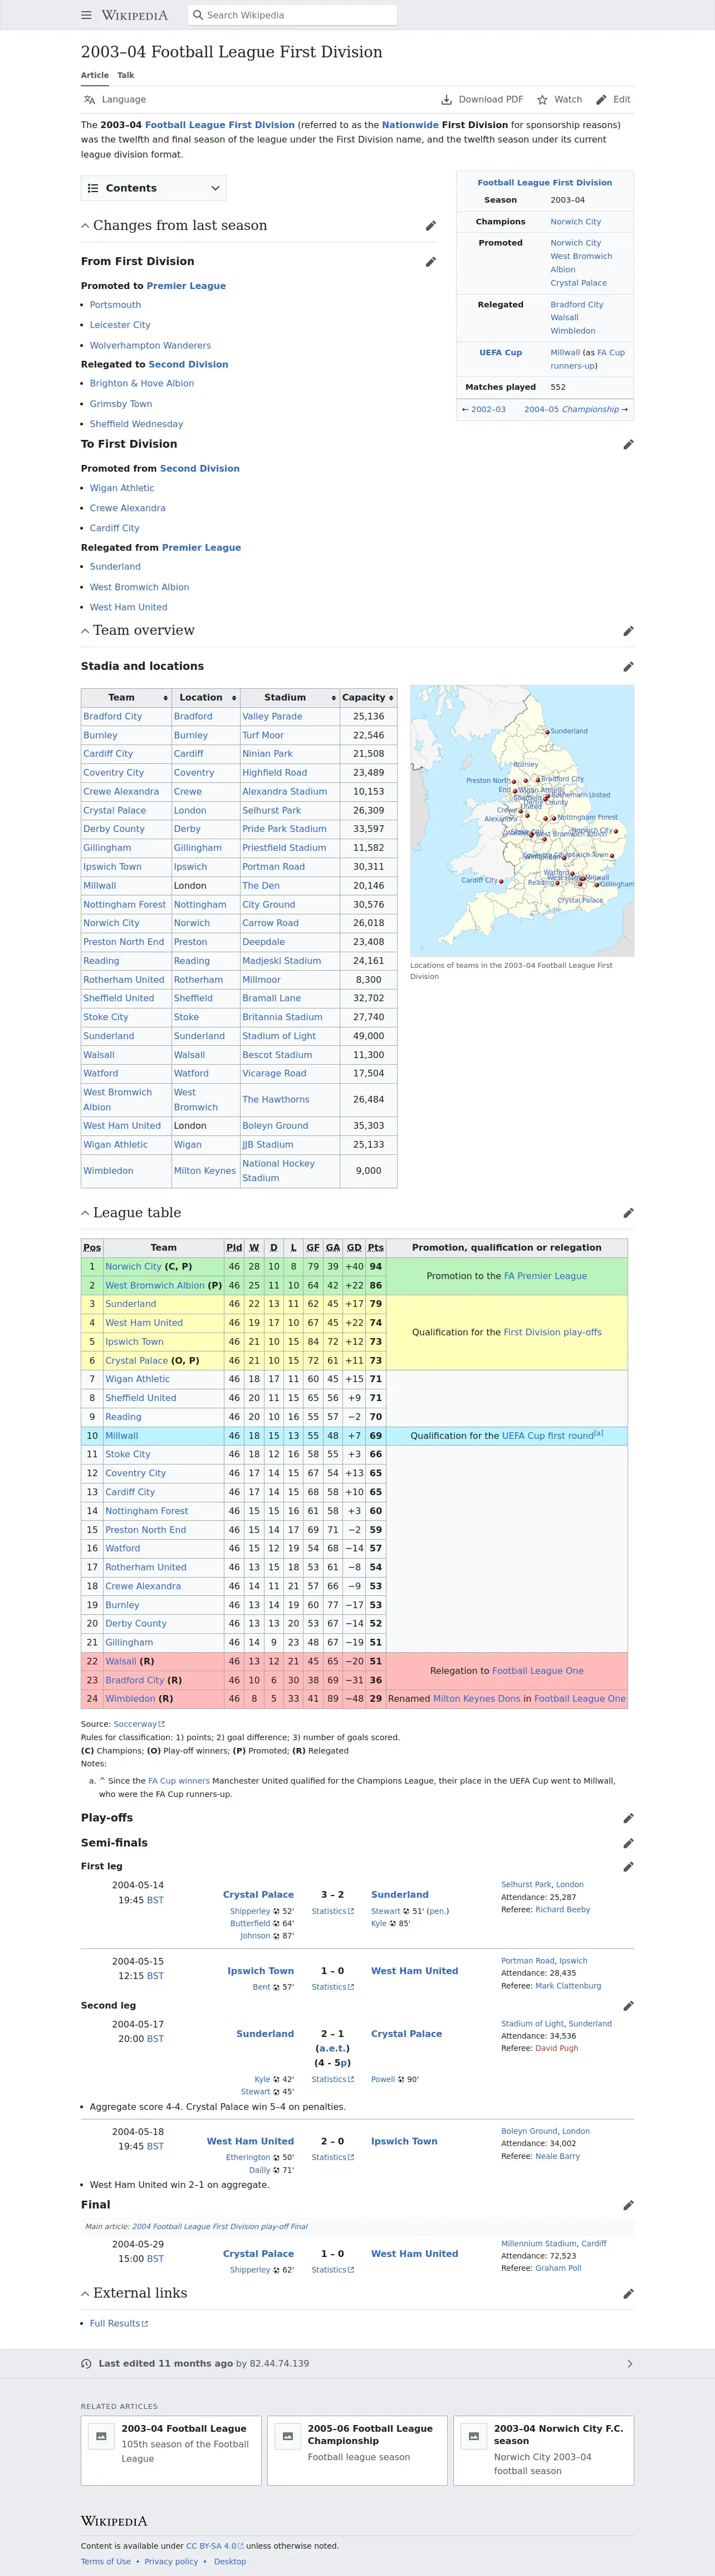Open the 2004 play-off Final main article
The width and height of the screenshot is (715, 2576).
[220, 2227]
